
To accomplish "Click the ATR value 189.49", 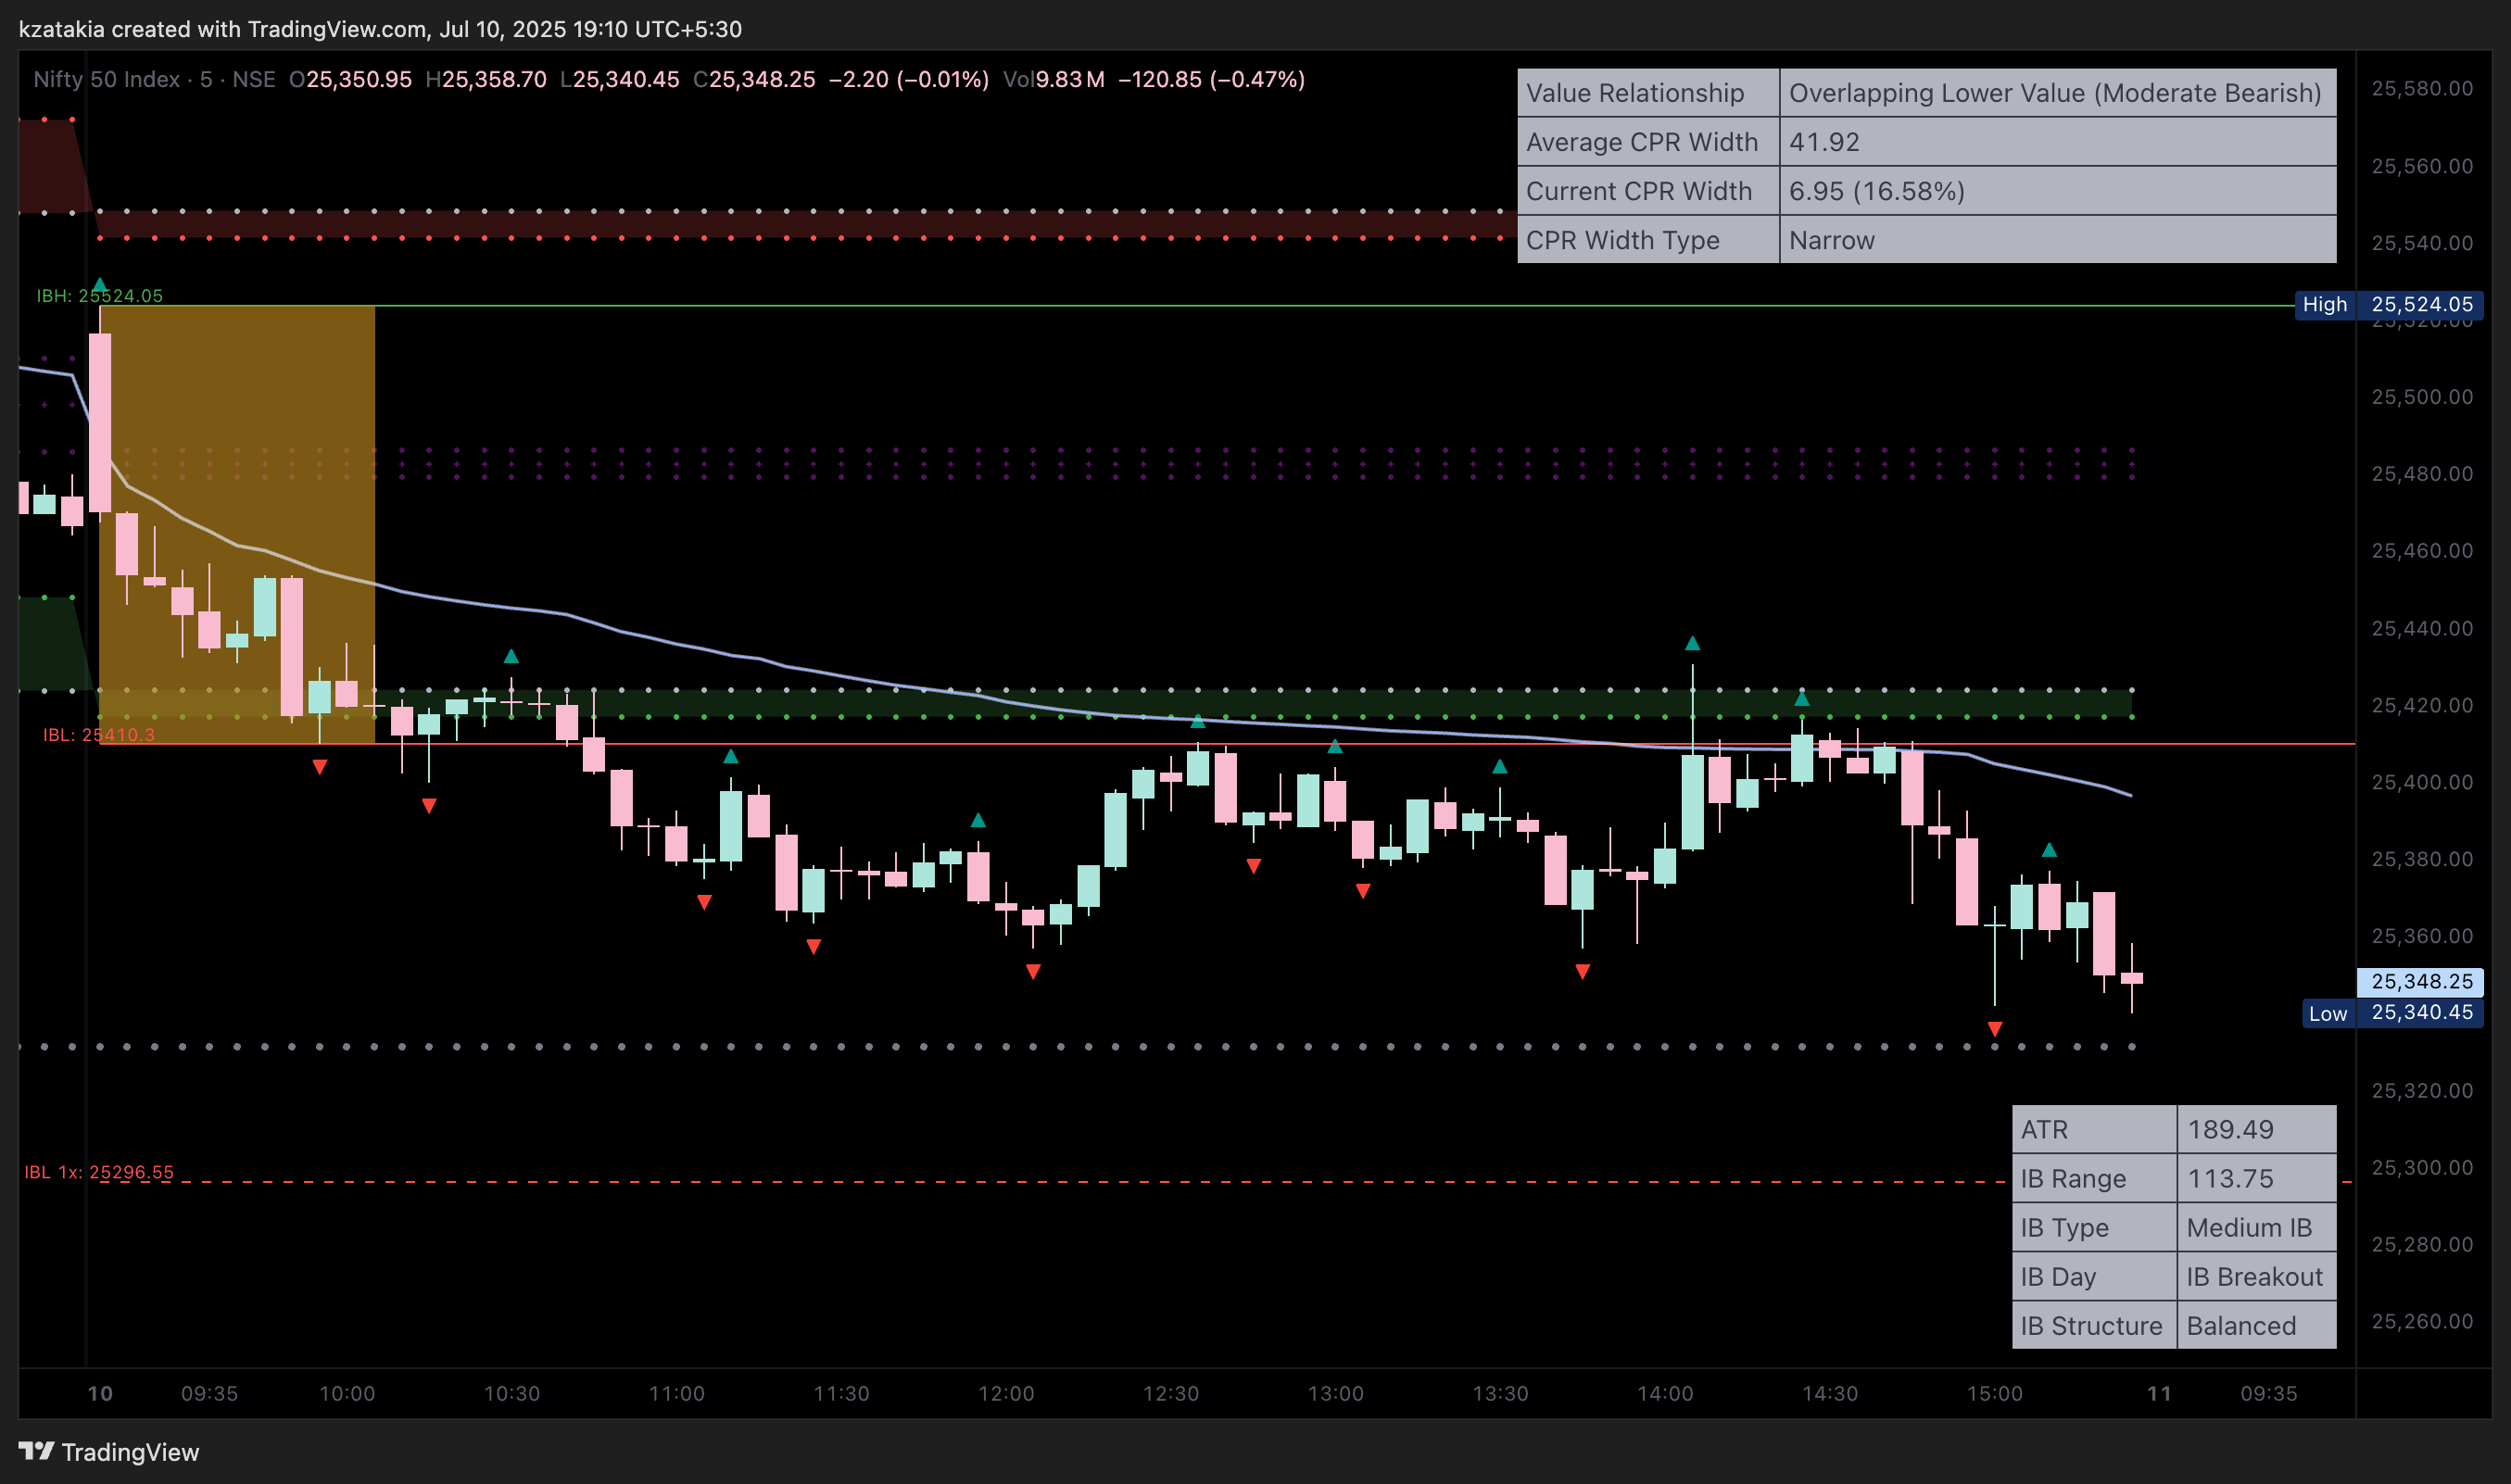I will click(2257, 1129).
